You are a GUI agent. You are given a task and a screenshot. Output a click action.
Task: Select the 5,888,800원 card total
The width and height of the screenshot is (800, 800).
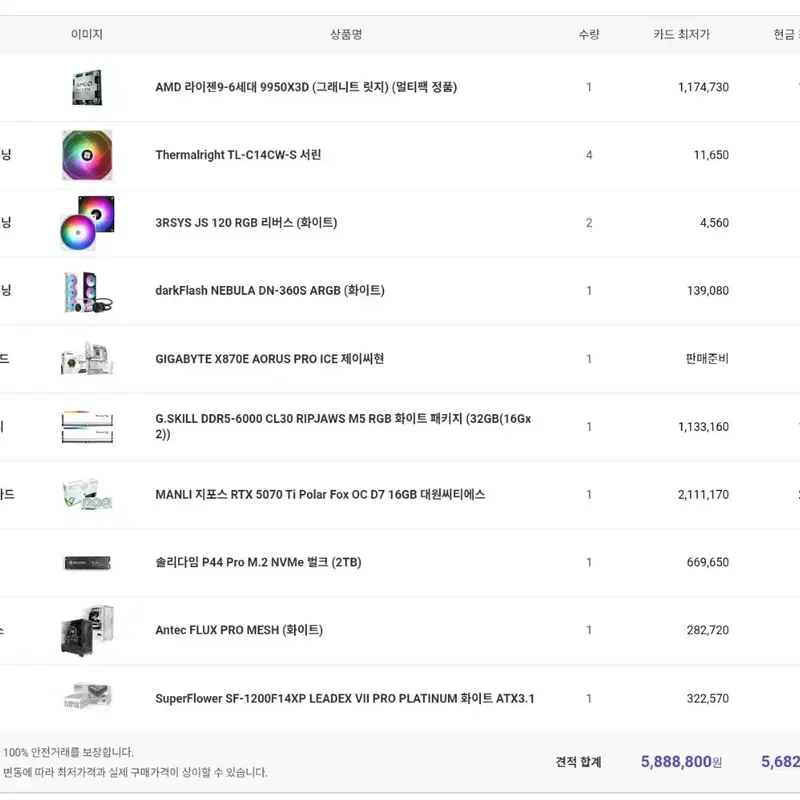click(x=681, y=762)
